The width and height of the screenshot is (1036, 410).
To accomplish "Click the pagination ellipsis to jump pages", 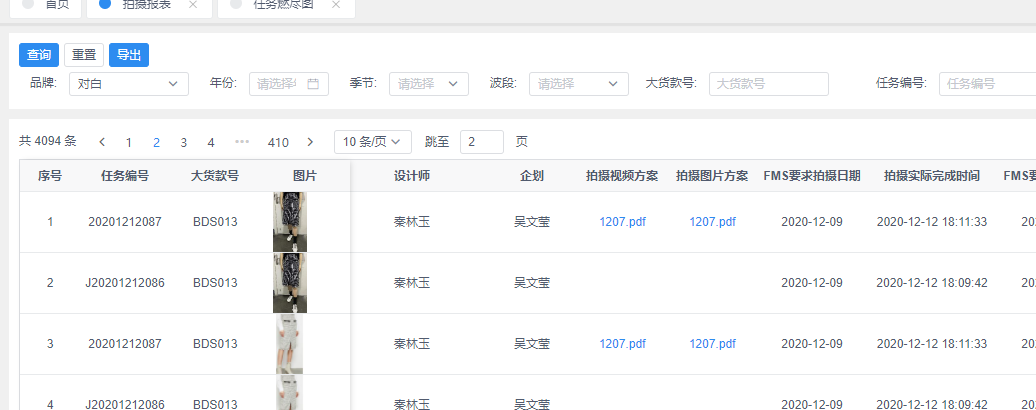I will click(x=242, y=142).
